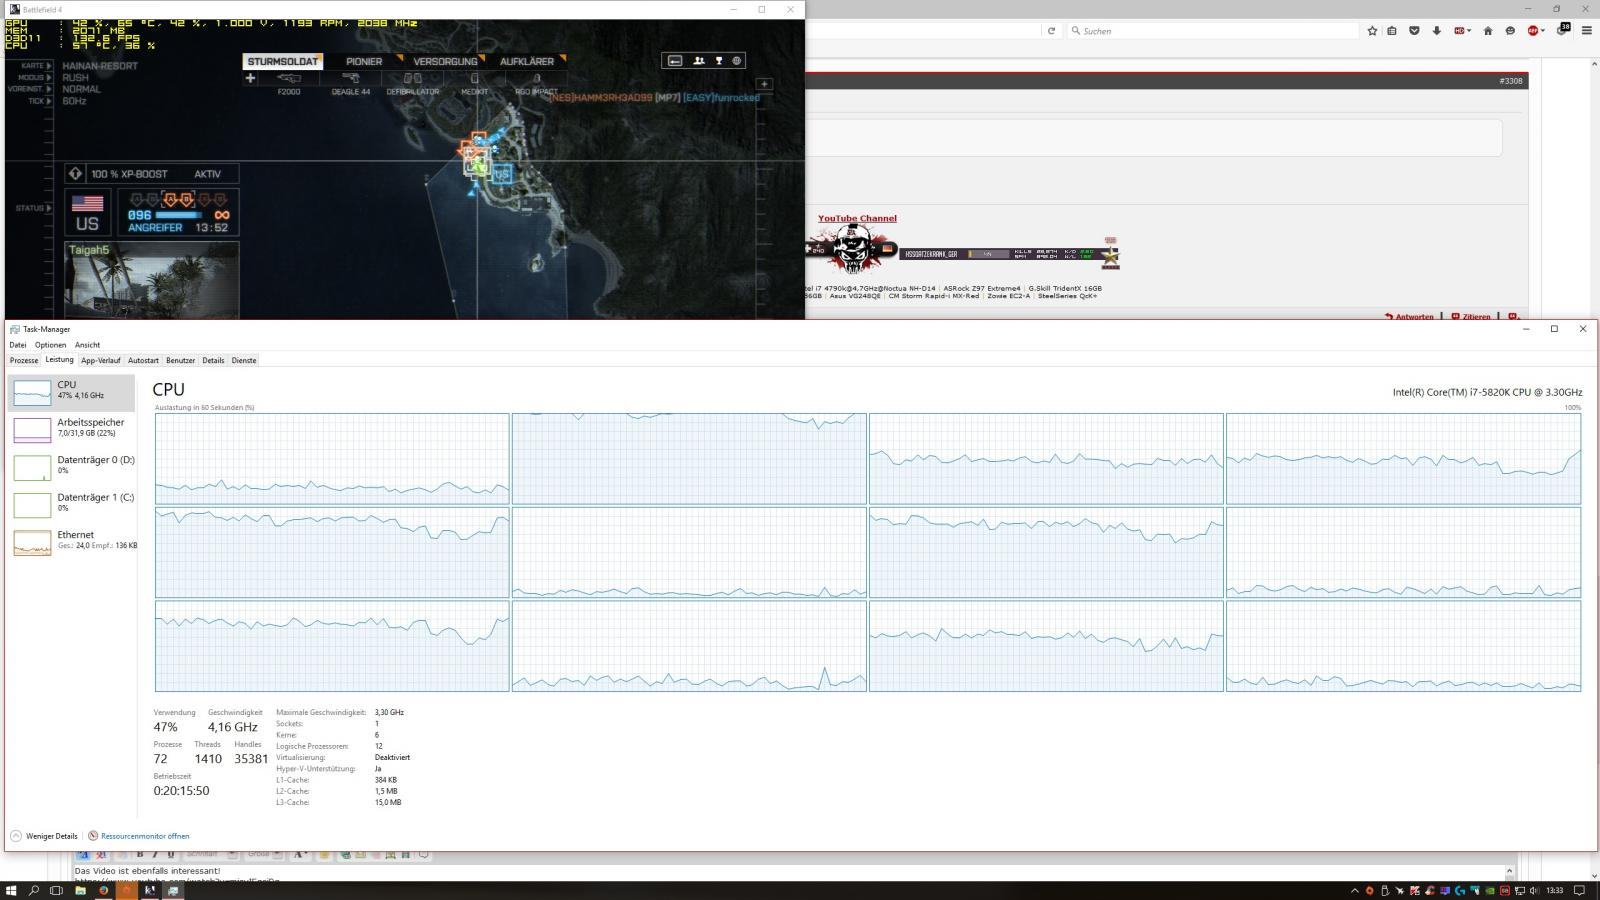1600x900 pixels.
Task: Click the trophy icon in Battlefield top bar
Action: pyautogui.click(x=718, y=61)
